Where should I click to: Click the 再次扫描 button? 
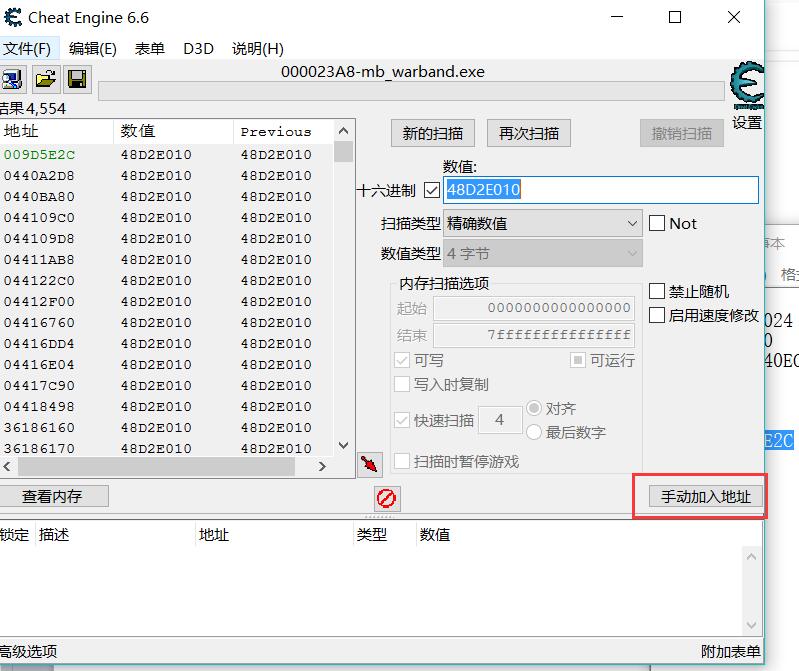coord(529,133)
